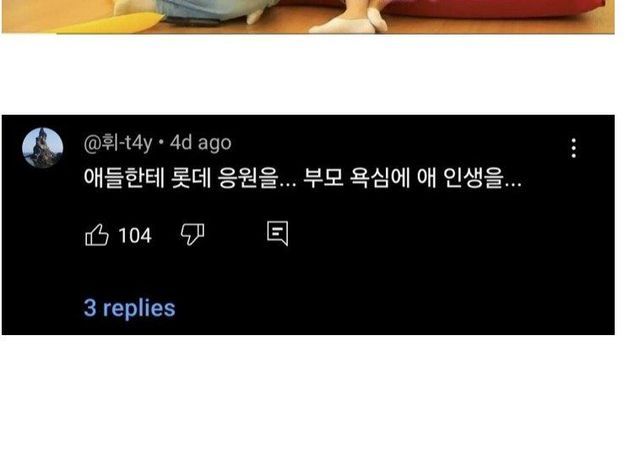Click the reply comment icon
Image resolution: width=640 pixels, height=449 pixels.
(278, 233)
